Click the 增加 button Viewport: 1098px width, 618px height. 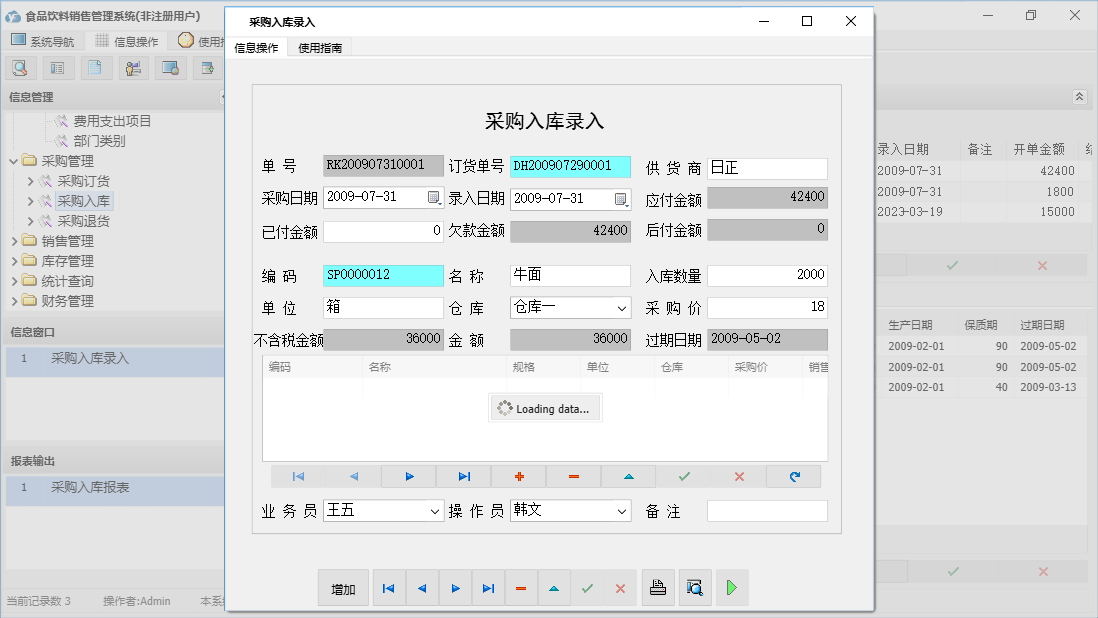[x=343, y=588]
